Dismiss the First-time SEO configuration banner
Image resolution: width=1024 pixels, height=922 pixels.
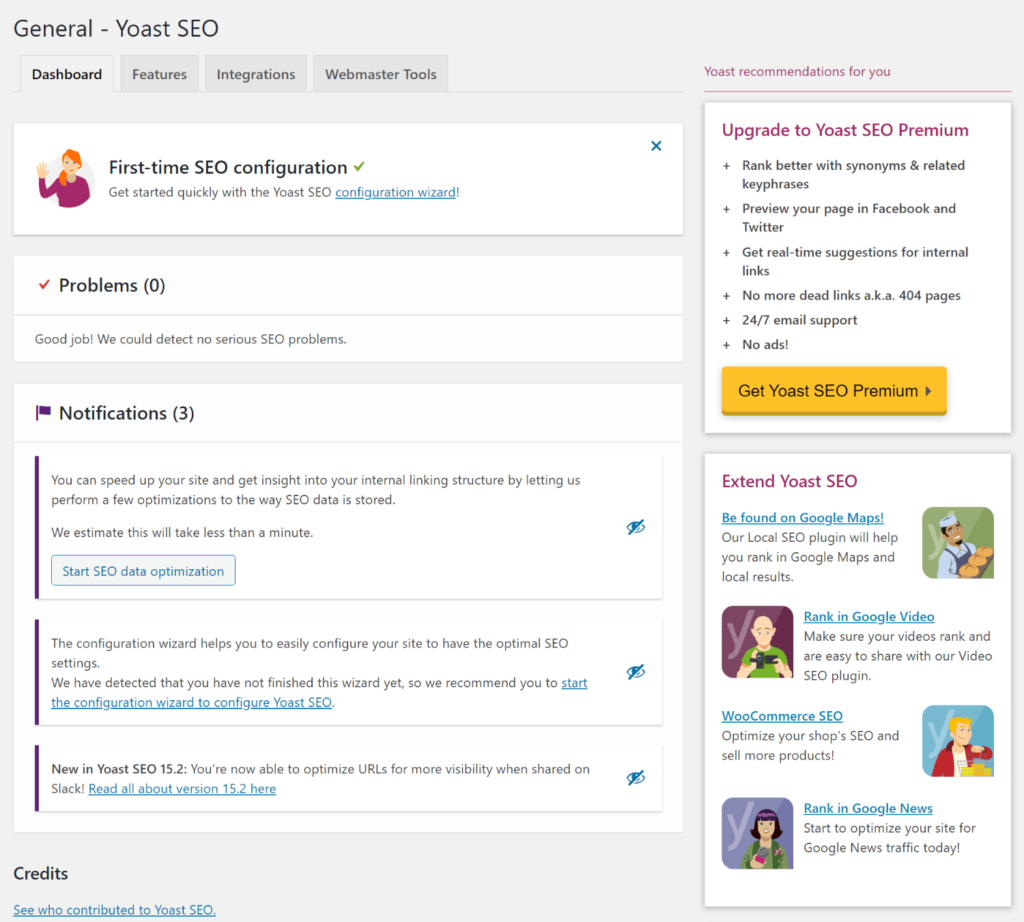pos(656,145)
